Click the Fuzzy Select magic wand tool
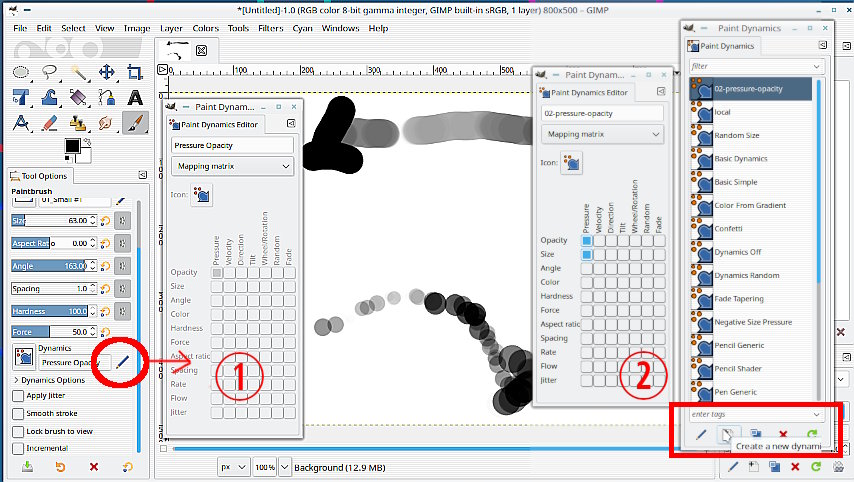The image size is (854, 482). pos(78,72)
